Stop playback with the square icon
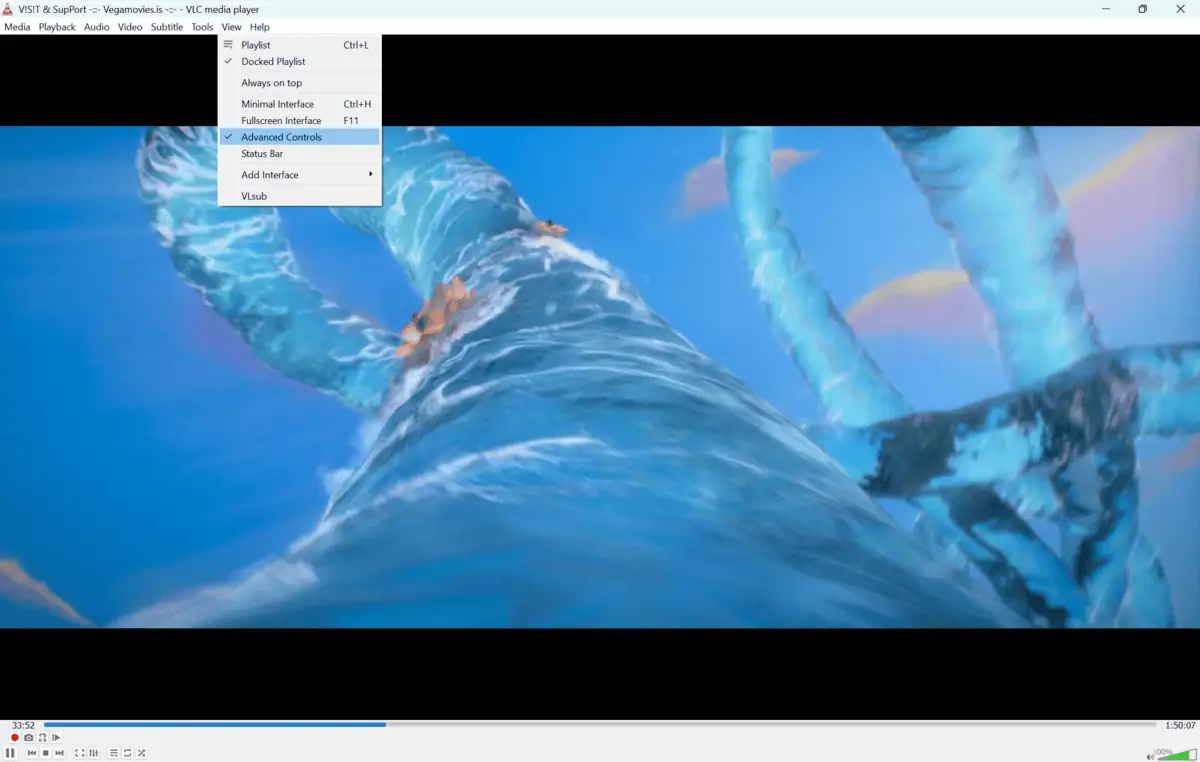 coord(45,753)
